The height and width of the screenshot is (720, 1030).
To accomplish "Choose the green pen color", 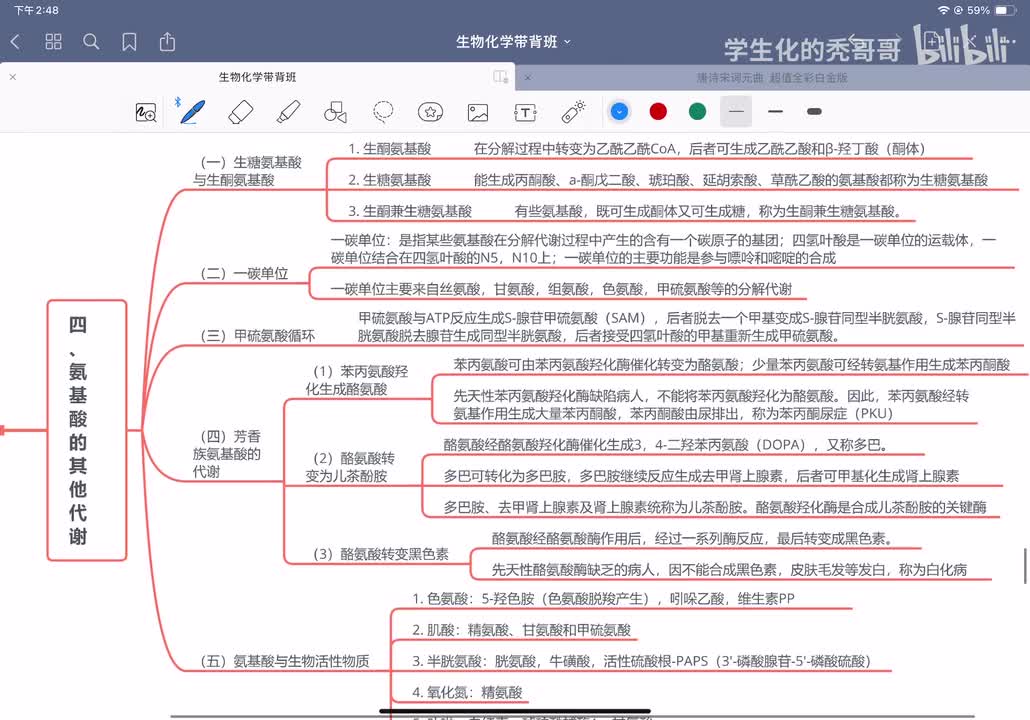I will click(x=698, y=112).
